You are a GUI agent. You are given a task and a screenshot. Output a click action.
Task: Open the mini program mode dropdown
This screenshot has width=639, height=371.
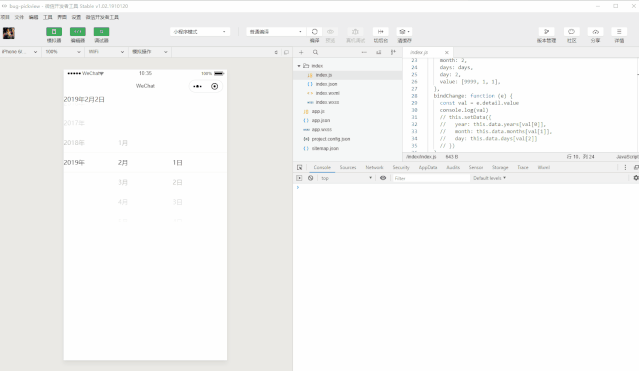coord(200,32)
